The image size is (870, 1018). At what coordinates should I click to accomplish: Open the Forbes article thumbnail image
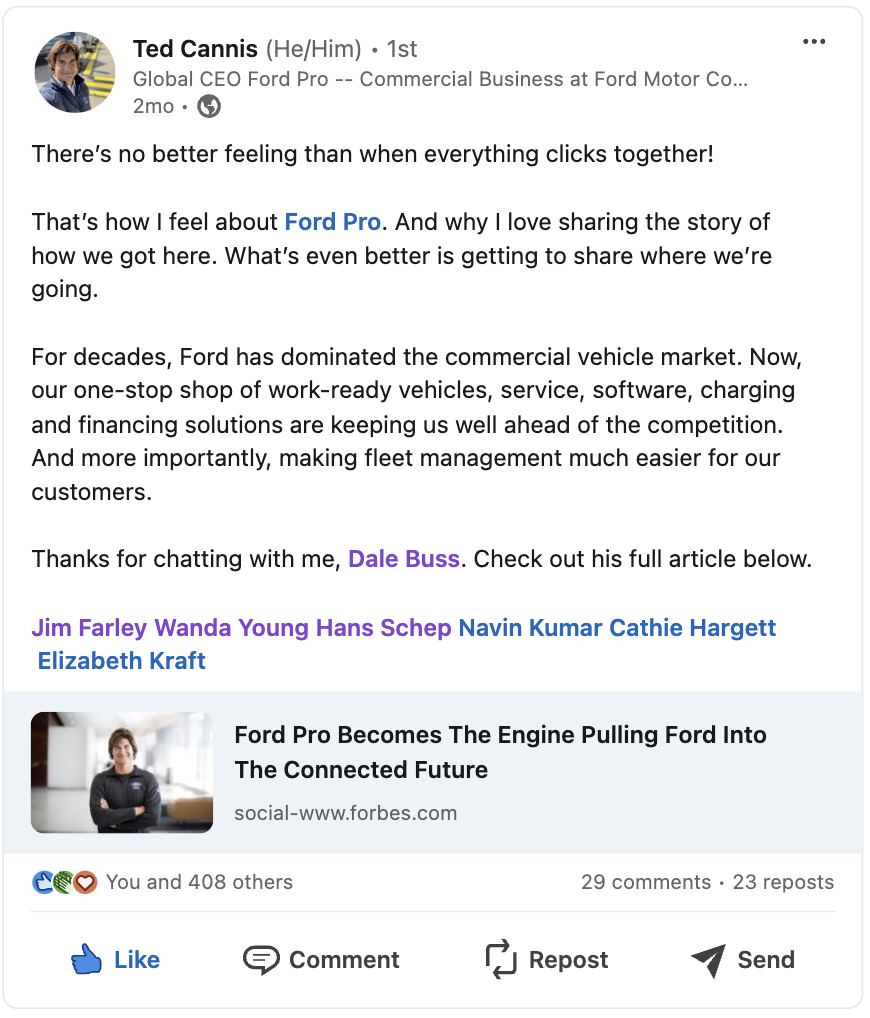[x=122, y=773]
